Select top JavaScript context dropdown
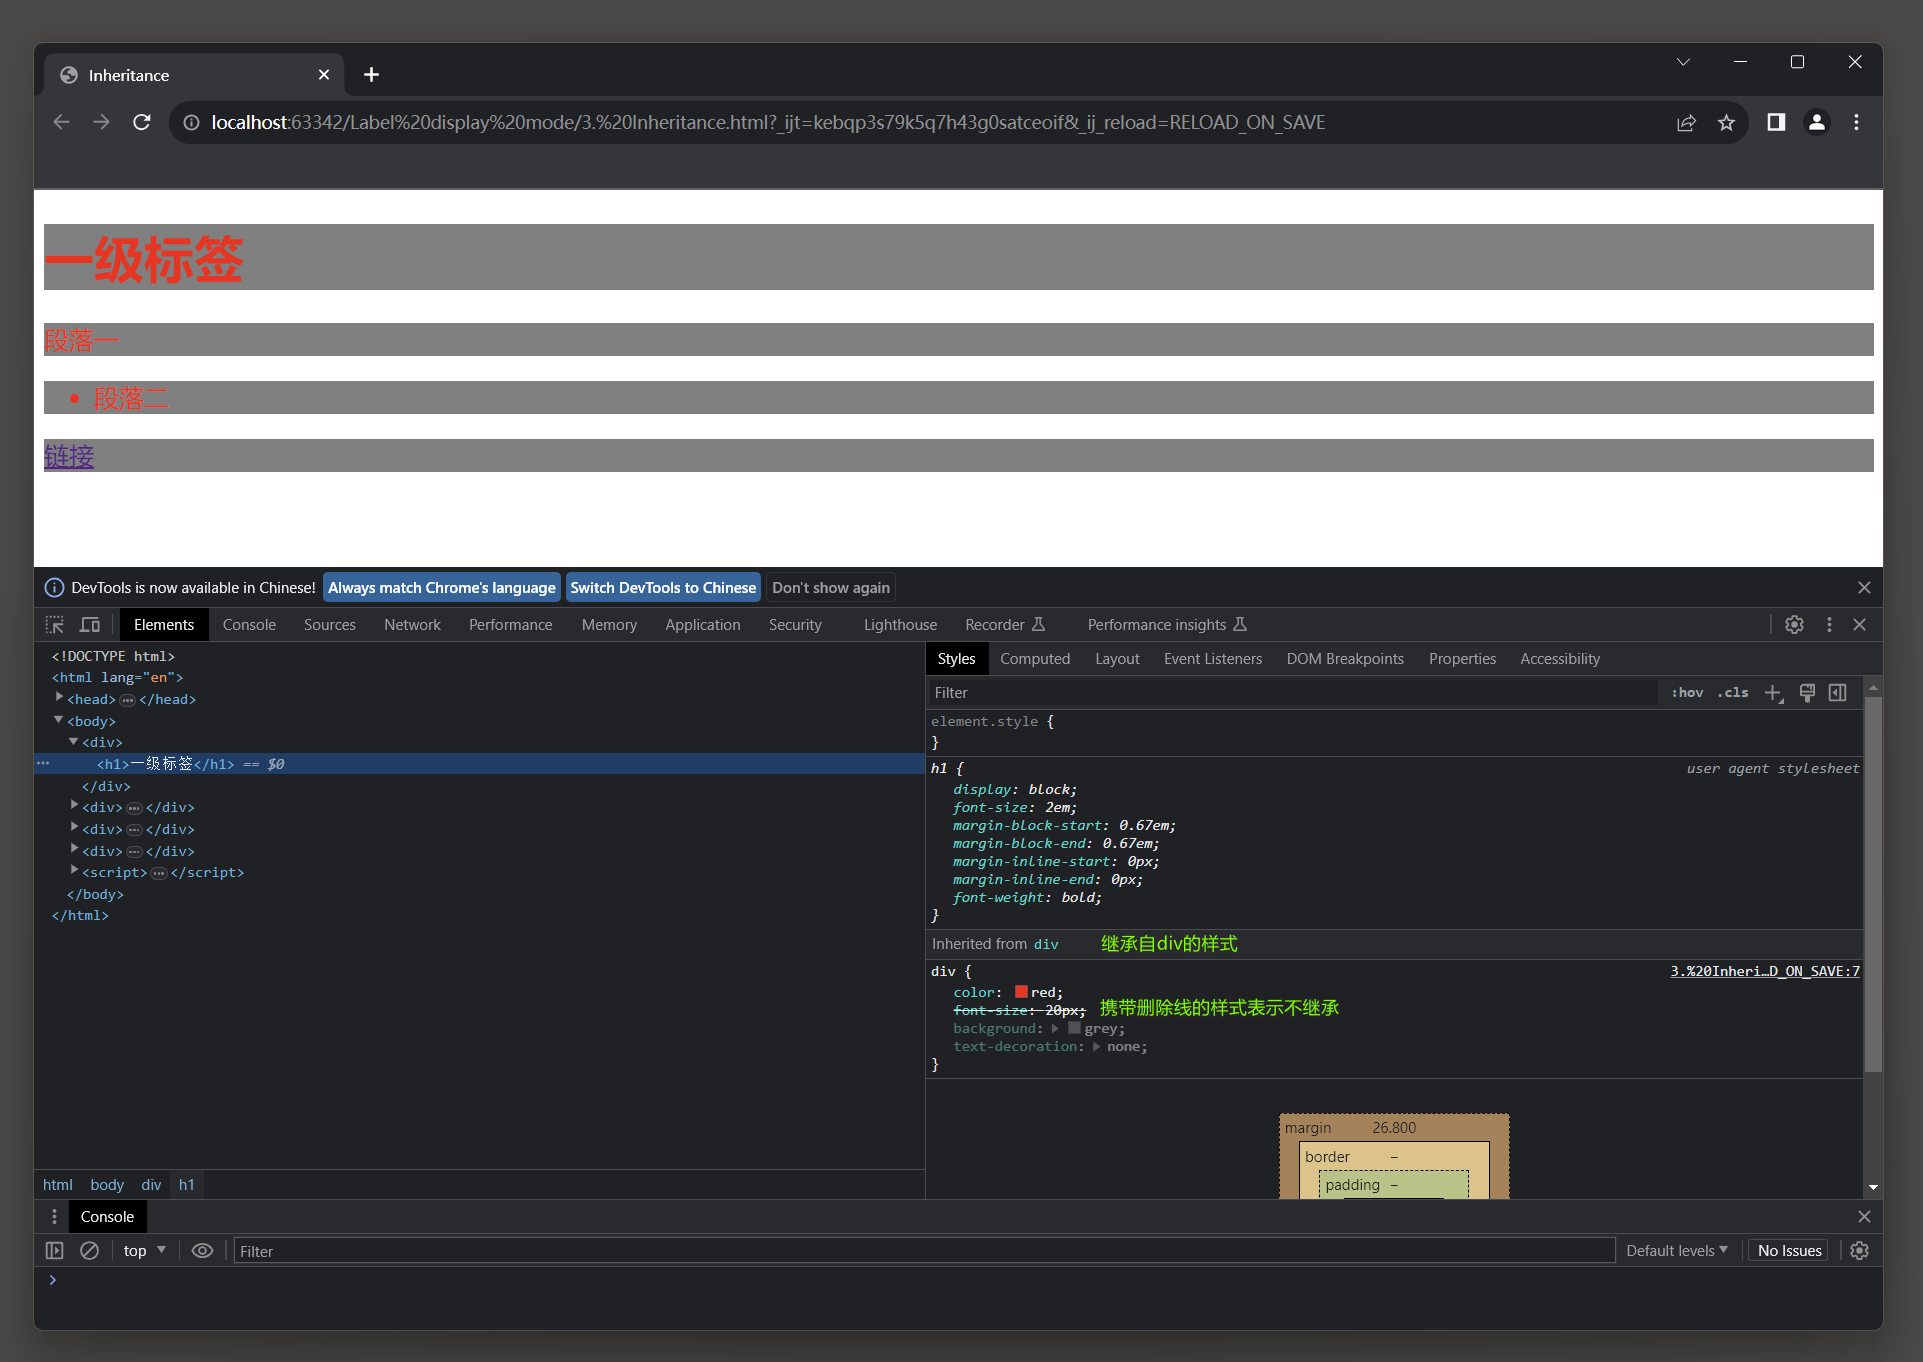 coord(145,1251)
